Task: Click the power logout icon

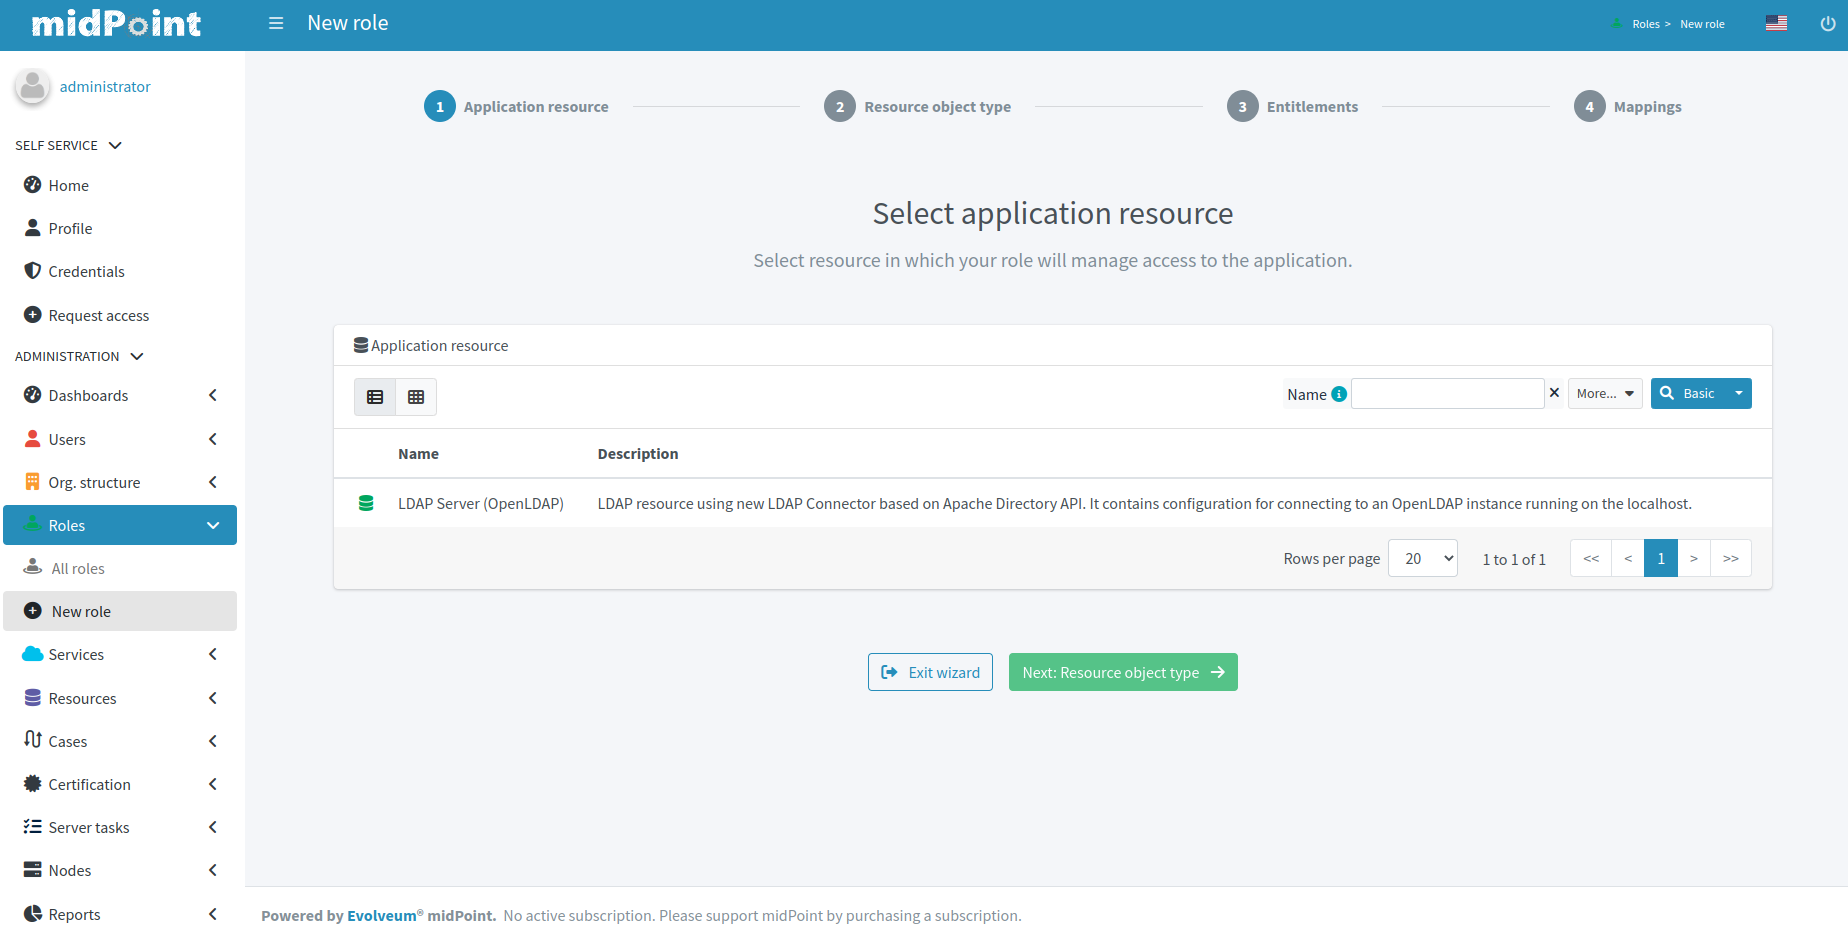Action: click(1827, 24)
